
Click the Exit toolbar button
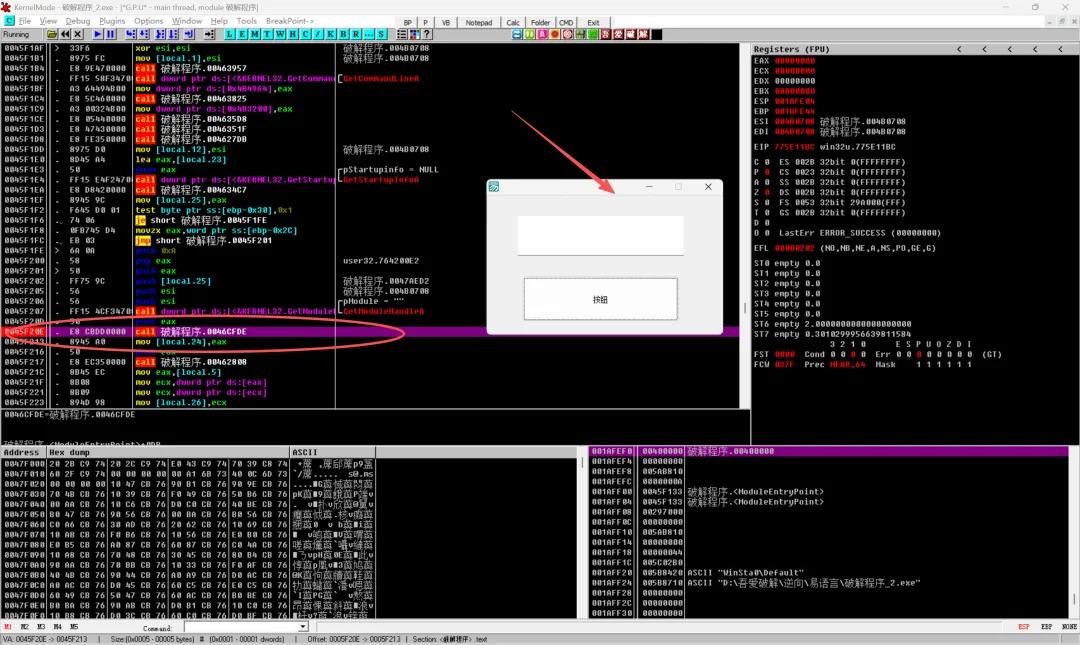594,23
